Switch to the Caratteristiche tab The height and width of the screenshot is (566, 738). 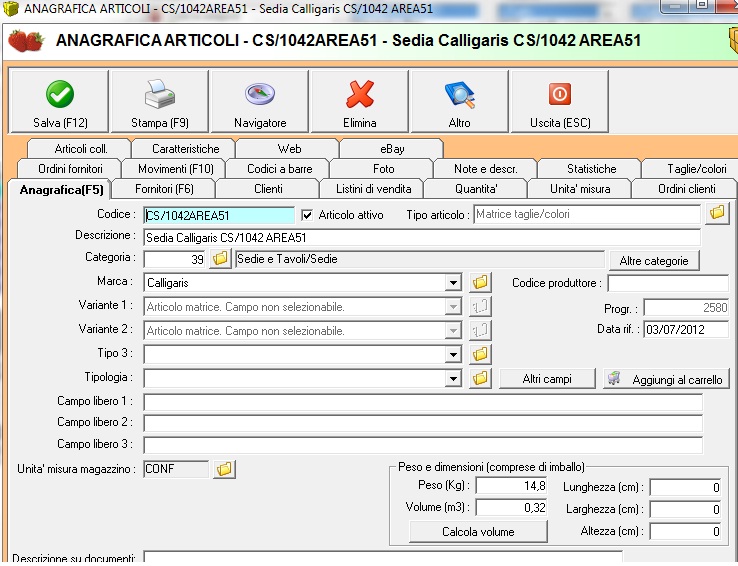click(x=184, y=149)
